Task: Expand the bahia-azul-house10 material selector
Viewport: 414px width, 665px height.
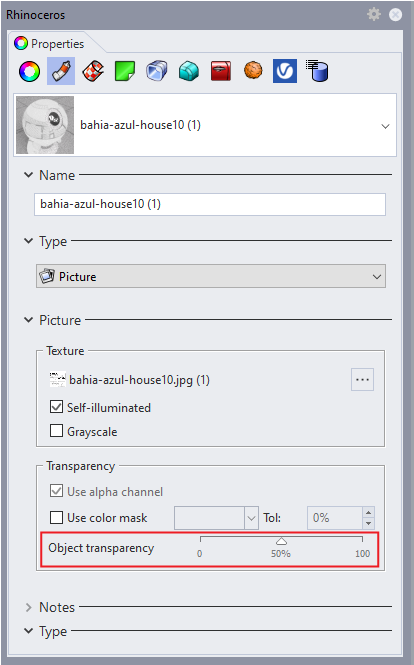Action: 205,125
